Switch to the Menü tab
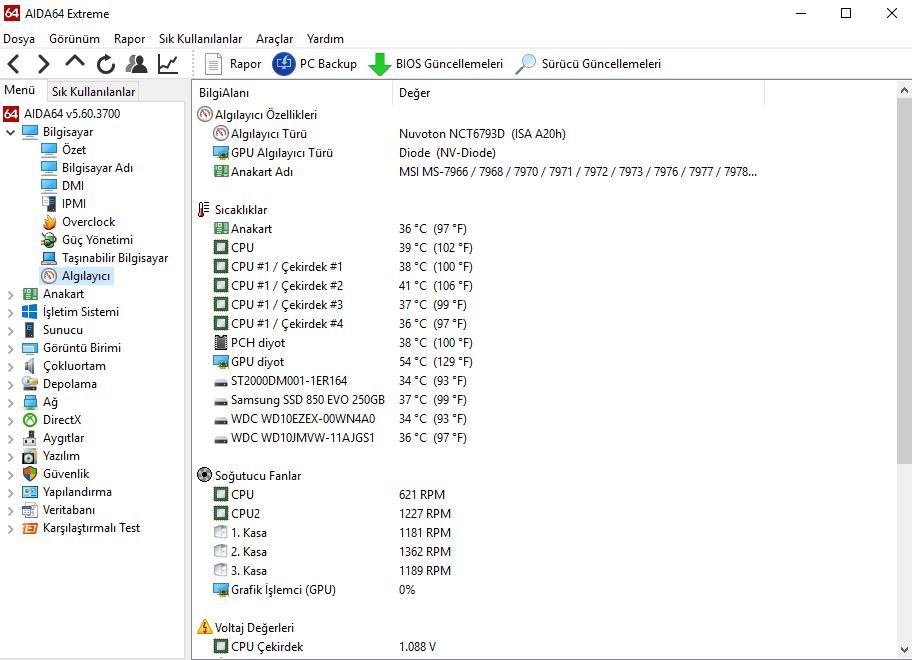Screen dimensions: 912x660 [20, 90]
